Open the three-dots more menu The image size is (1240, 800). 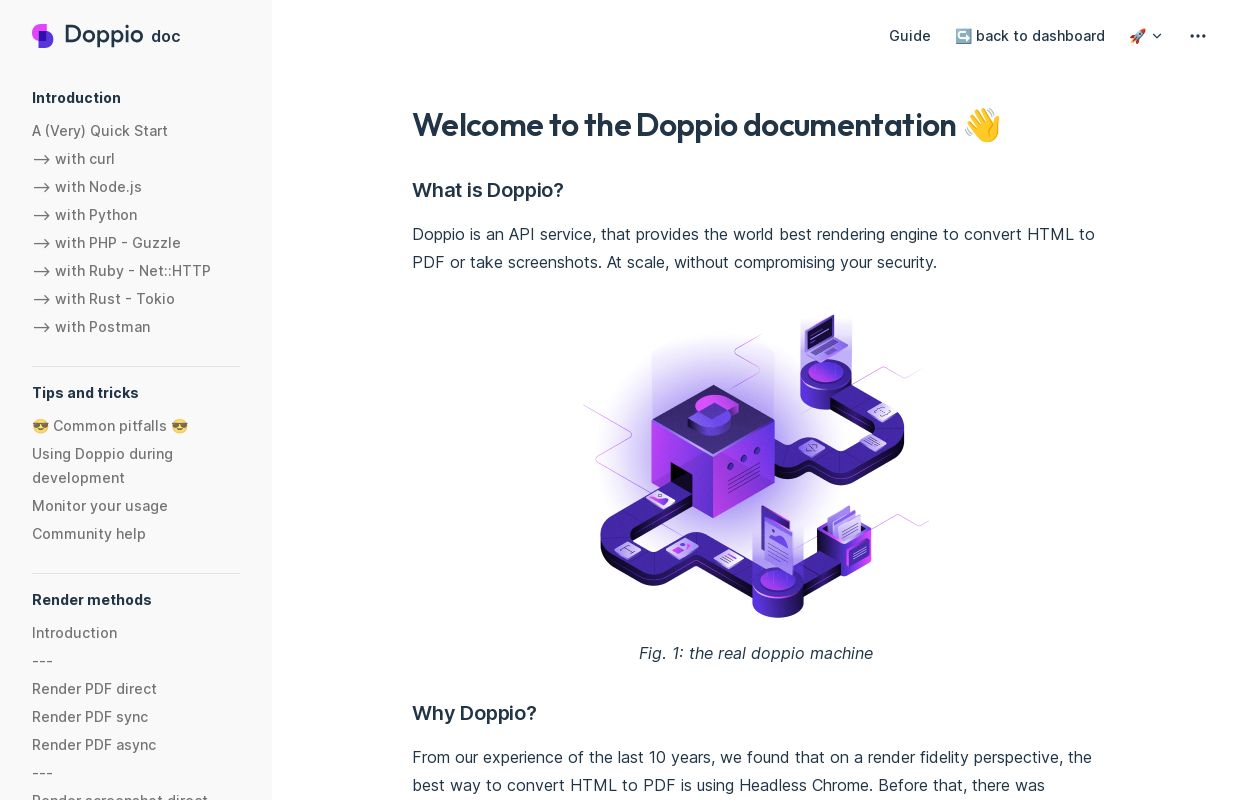1198,36
